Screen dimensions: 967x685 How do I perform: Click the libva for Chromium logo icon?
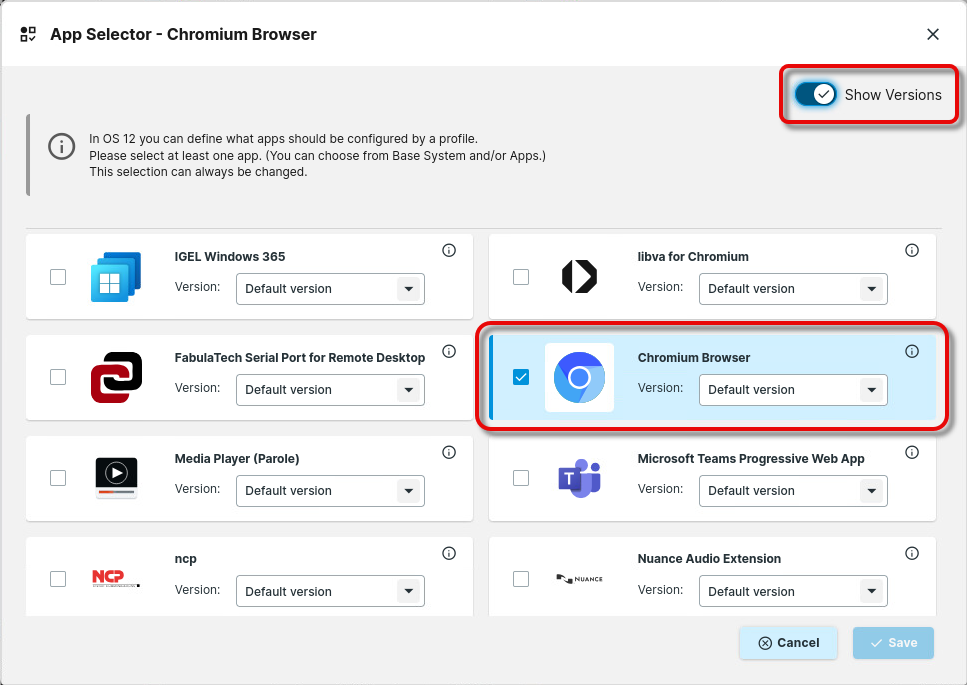pos(579,276)
